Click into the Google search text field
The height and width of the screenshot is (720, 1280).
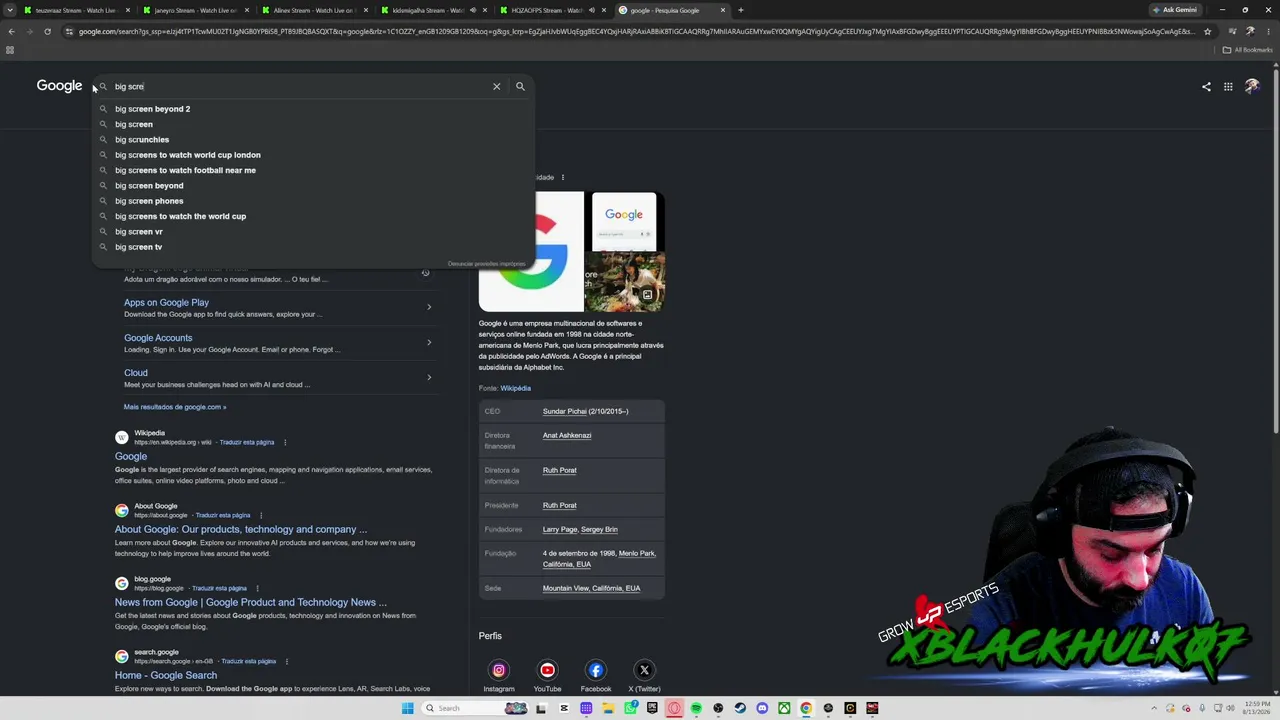point(300,86)
